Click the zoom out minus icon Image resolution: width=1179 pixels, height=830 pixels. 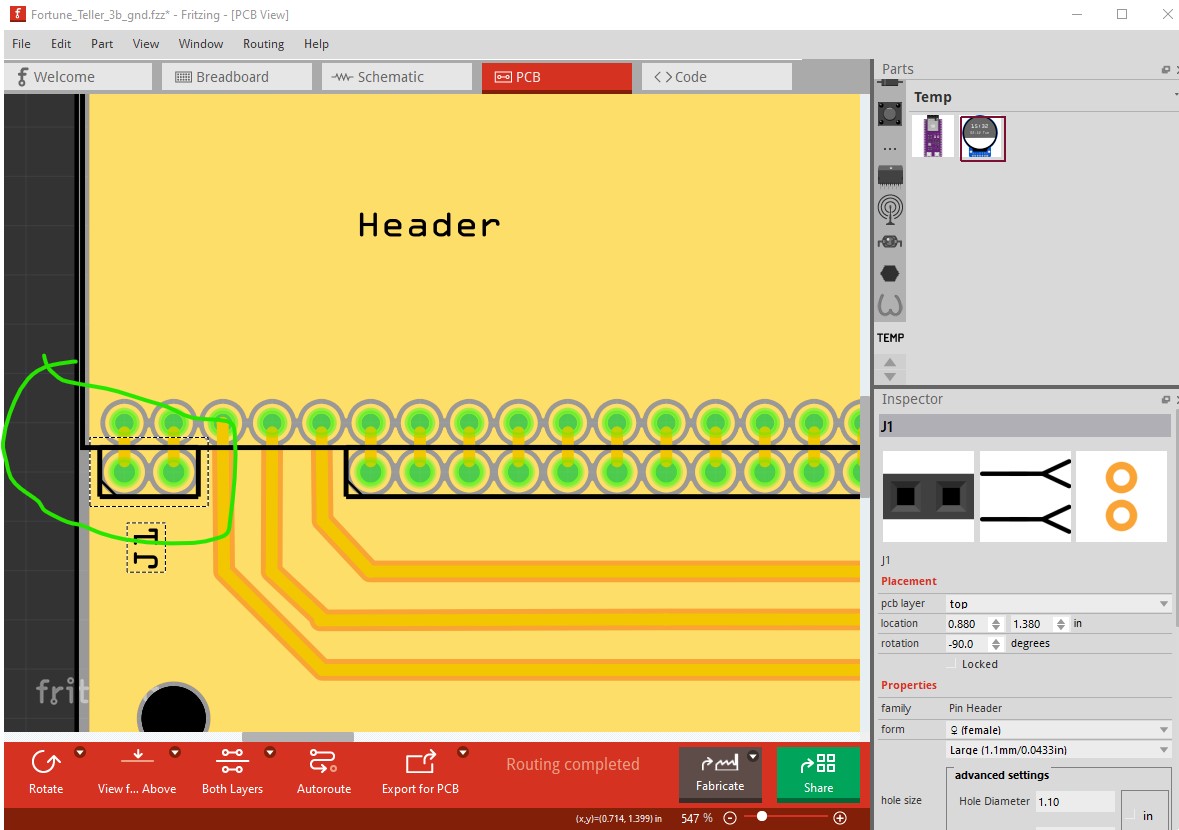pyautogui.click(x=730, y=818)
